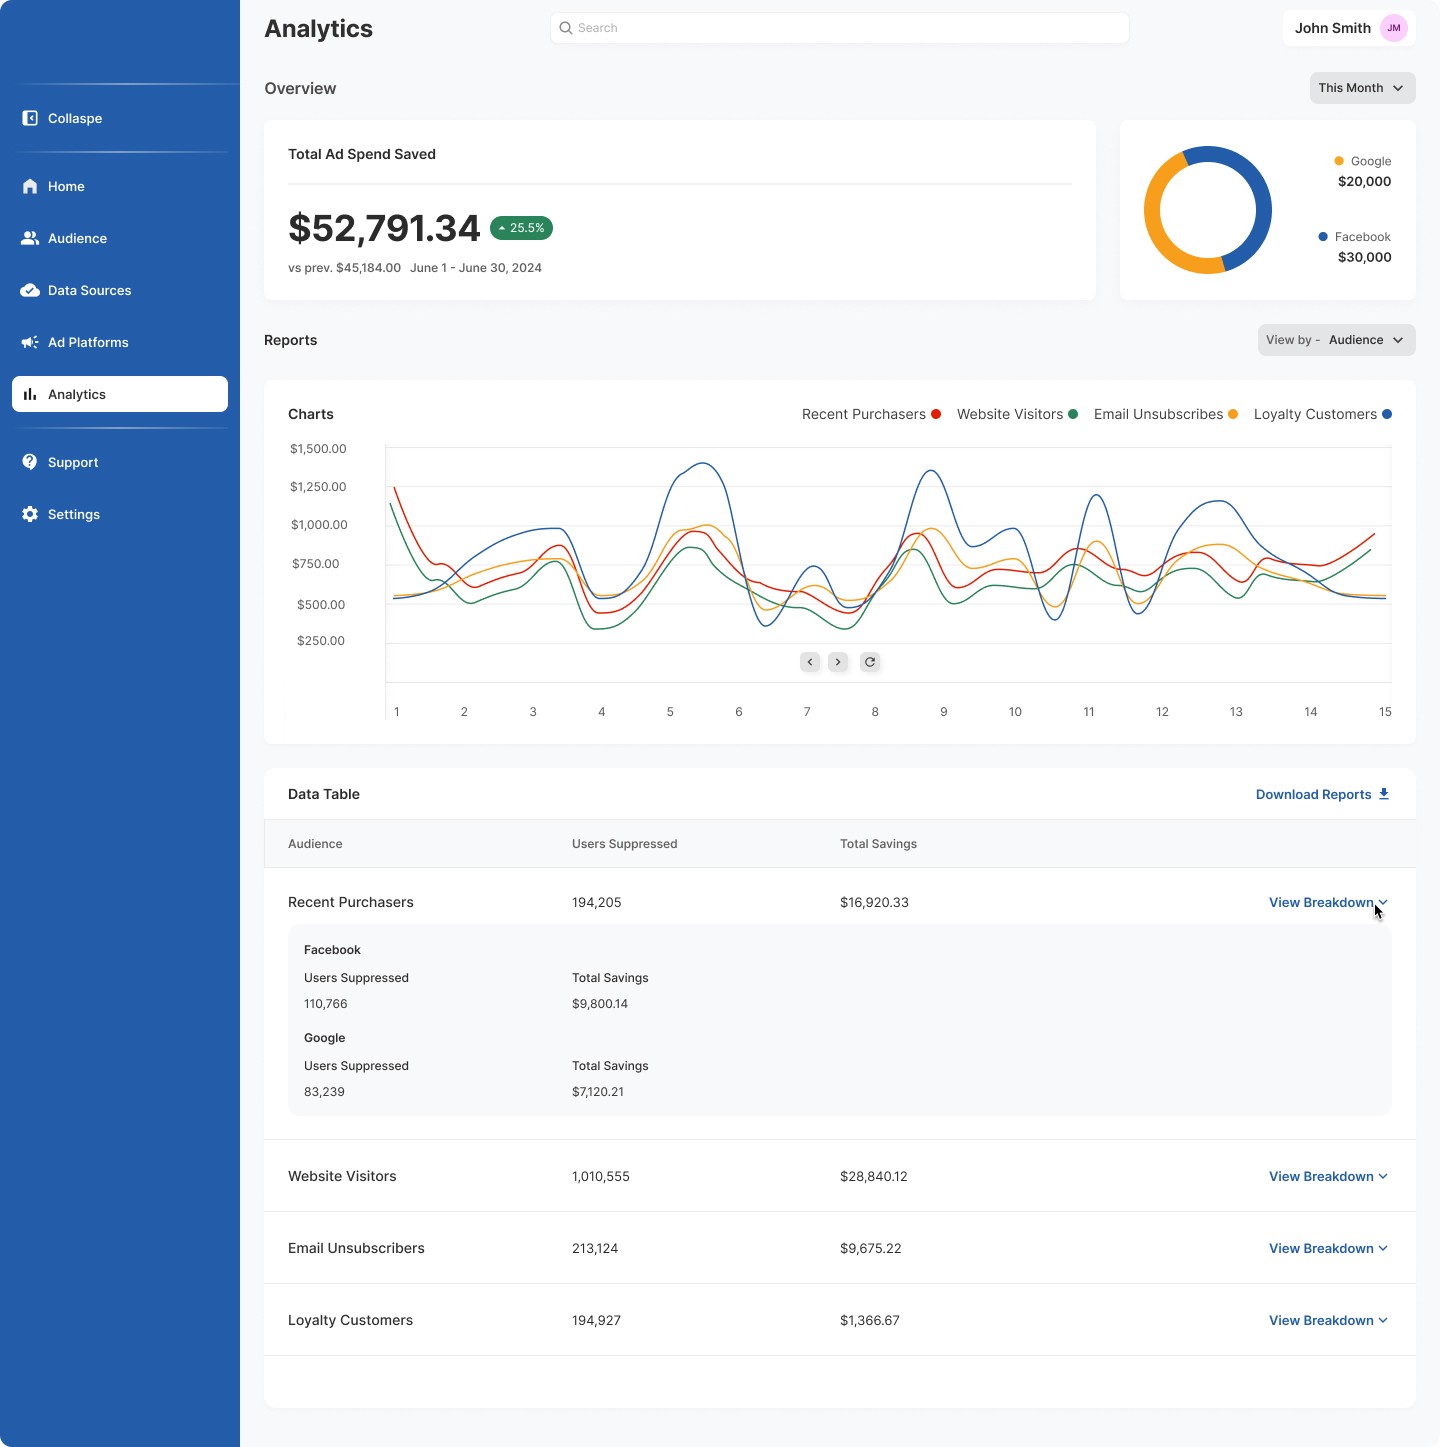
Task: Open the John Smith profile menu
Action: [1348, 28]
